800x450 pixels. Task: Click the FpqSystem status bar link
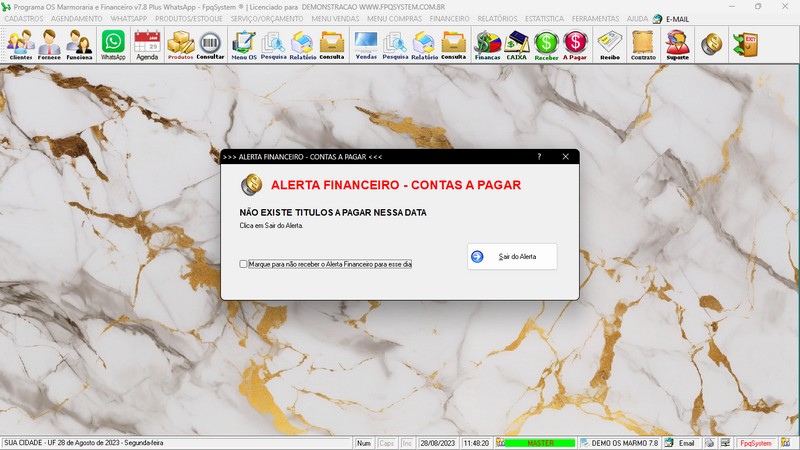pyautogui.click(x=756, y=443)
